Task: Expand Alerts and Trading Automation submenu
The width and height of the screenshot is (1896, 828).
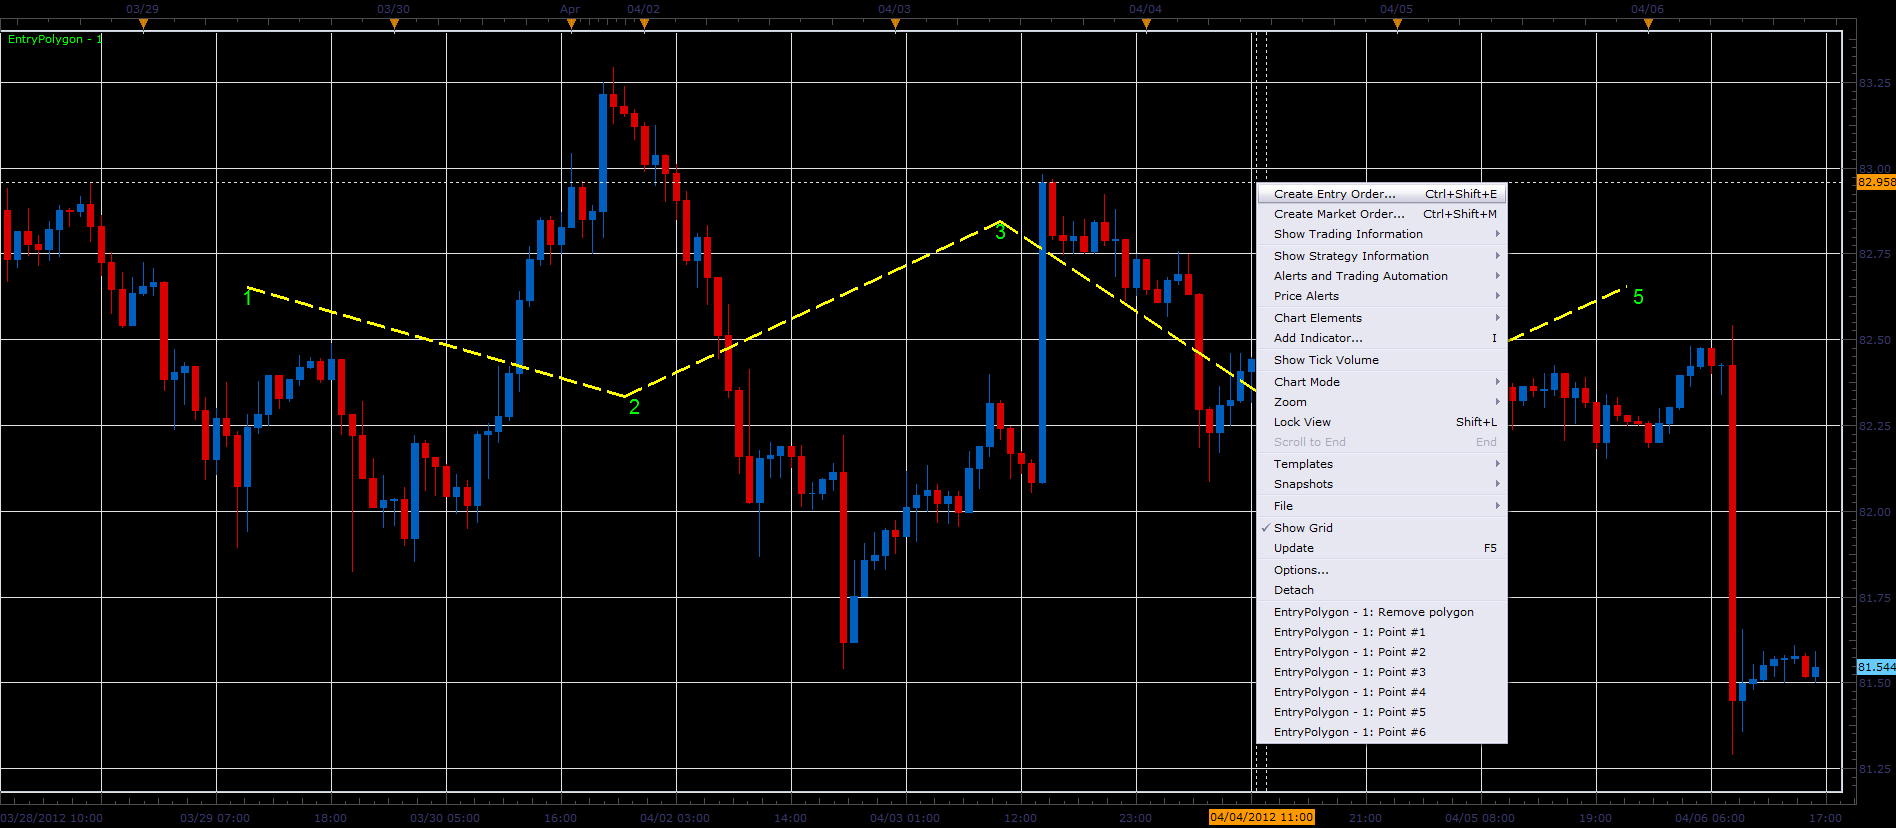Action: point(1381,276)
